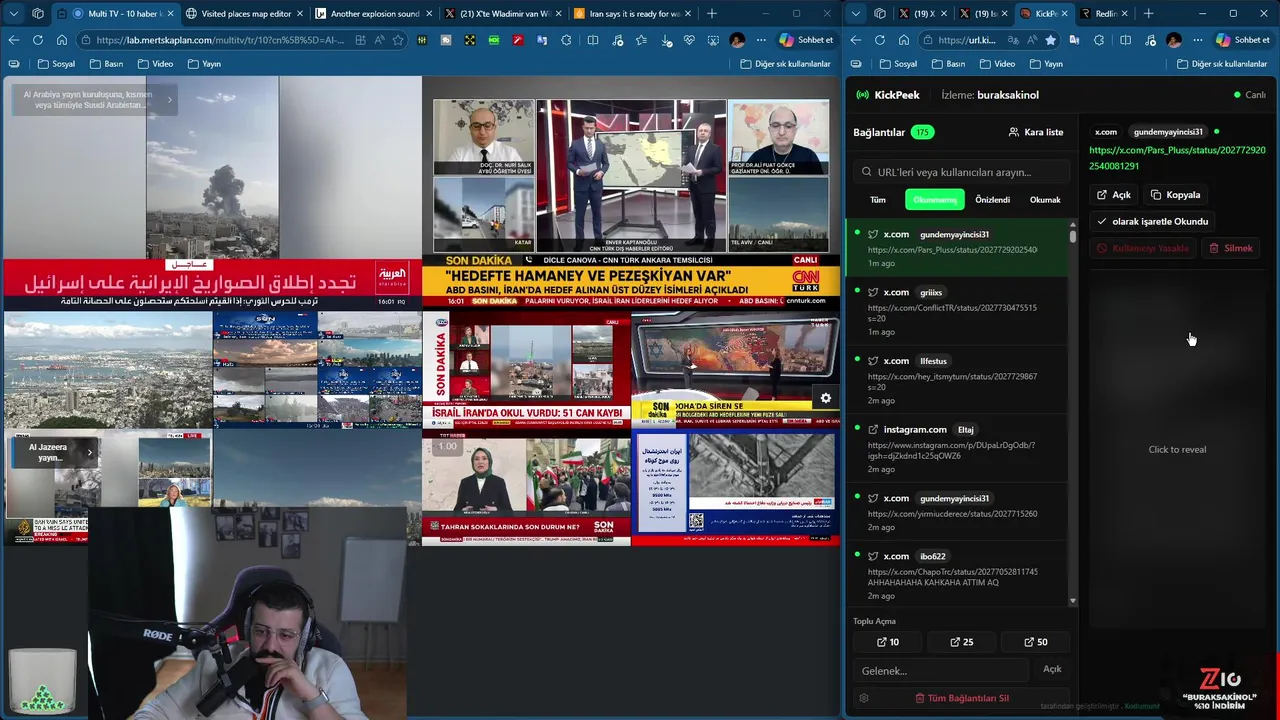Open extensions puzzle icon in left browser
Screen dimensions: 1280x720
(x=567, y=40)
